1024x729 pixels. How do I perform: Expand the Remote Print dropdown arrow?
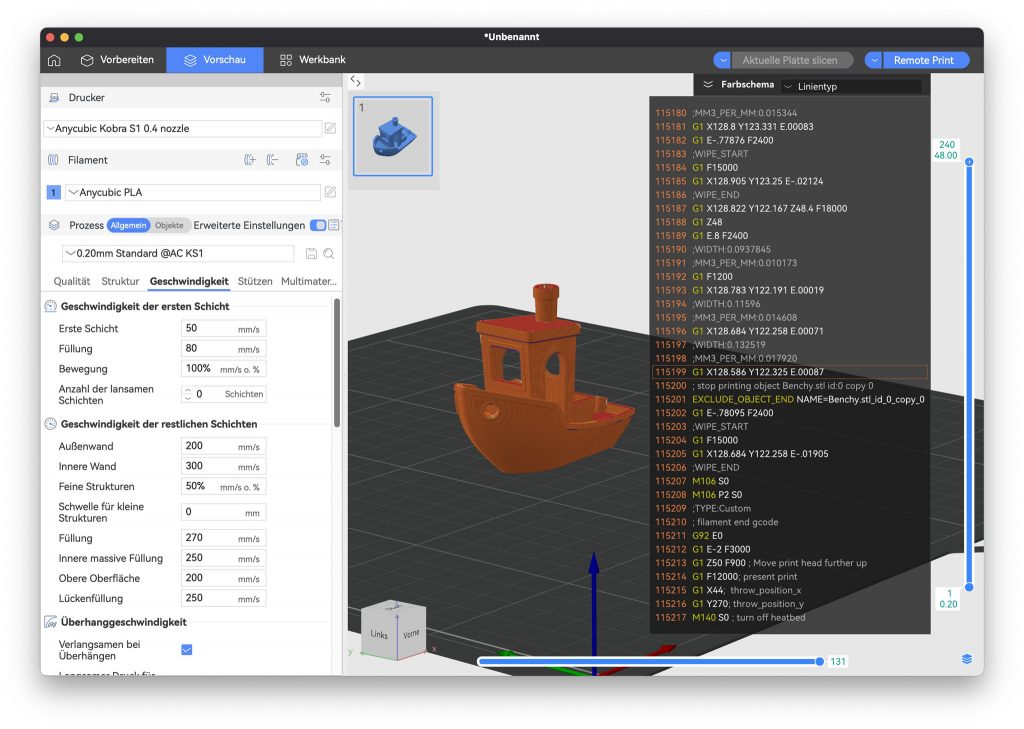(x=875, y=60)
